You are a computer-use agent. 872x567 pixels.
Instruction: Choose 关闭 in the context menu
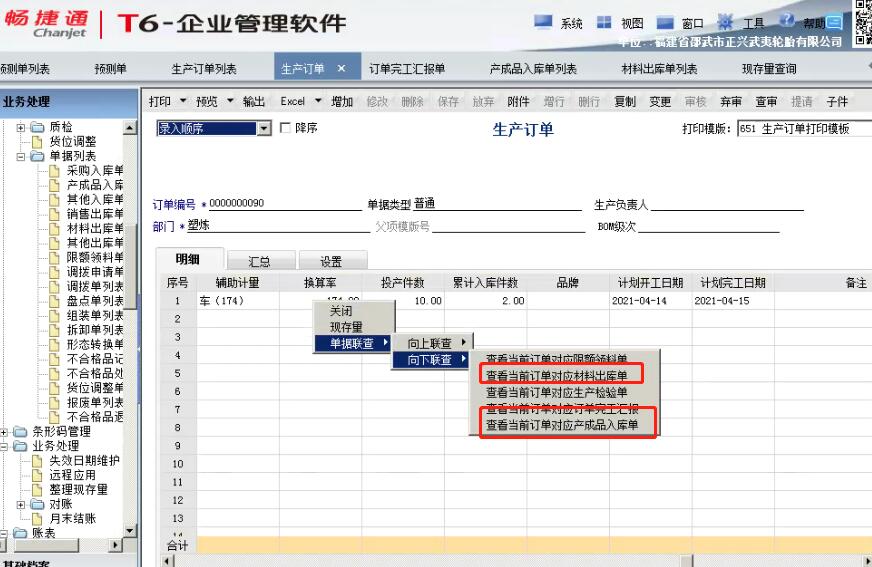click(x=341, y=311)
